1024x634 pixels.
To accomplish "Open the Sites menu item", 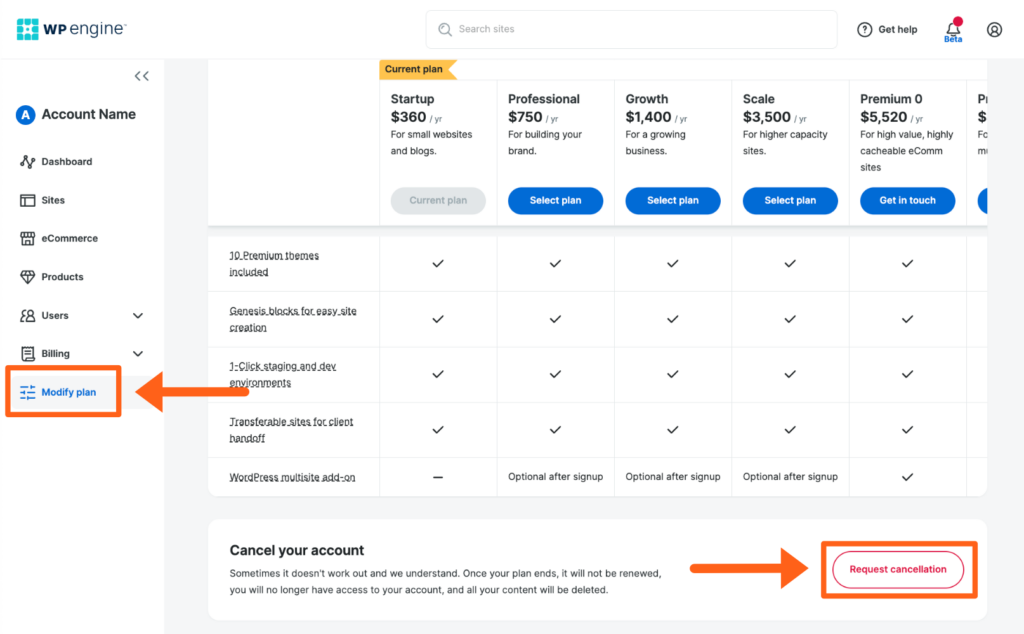I will (x=53, y=200).
